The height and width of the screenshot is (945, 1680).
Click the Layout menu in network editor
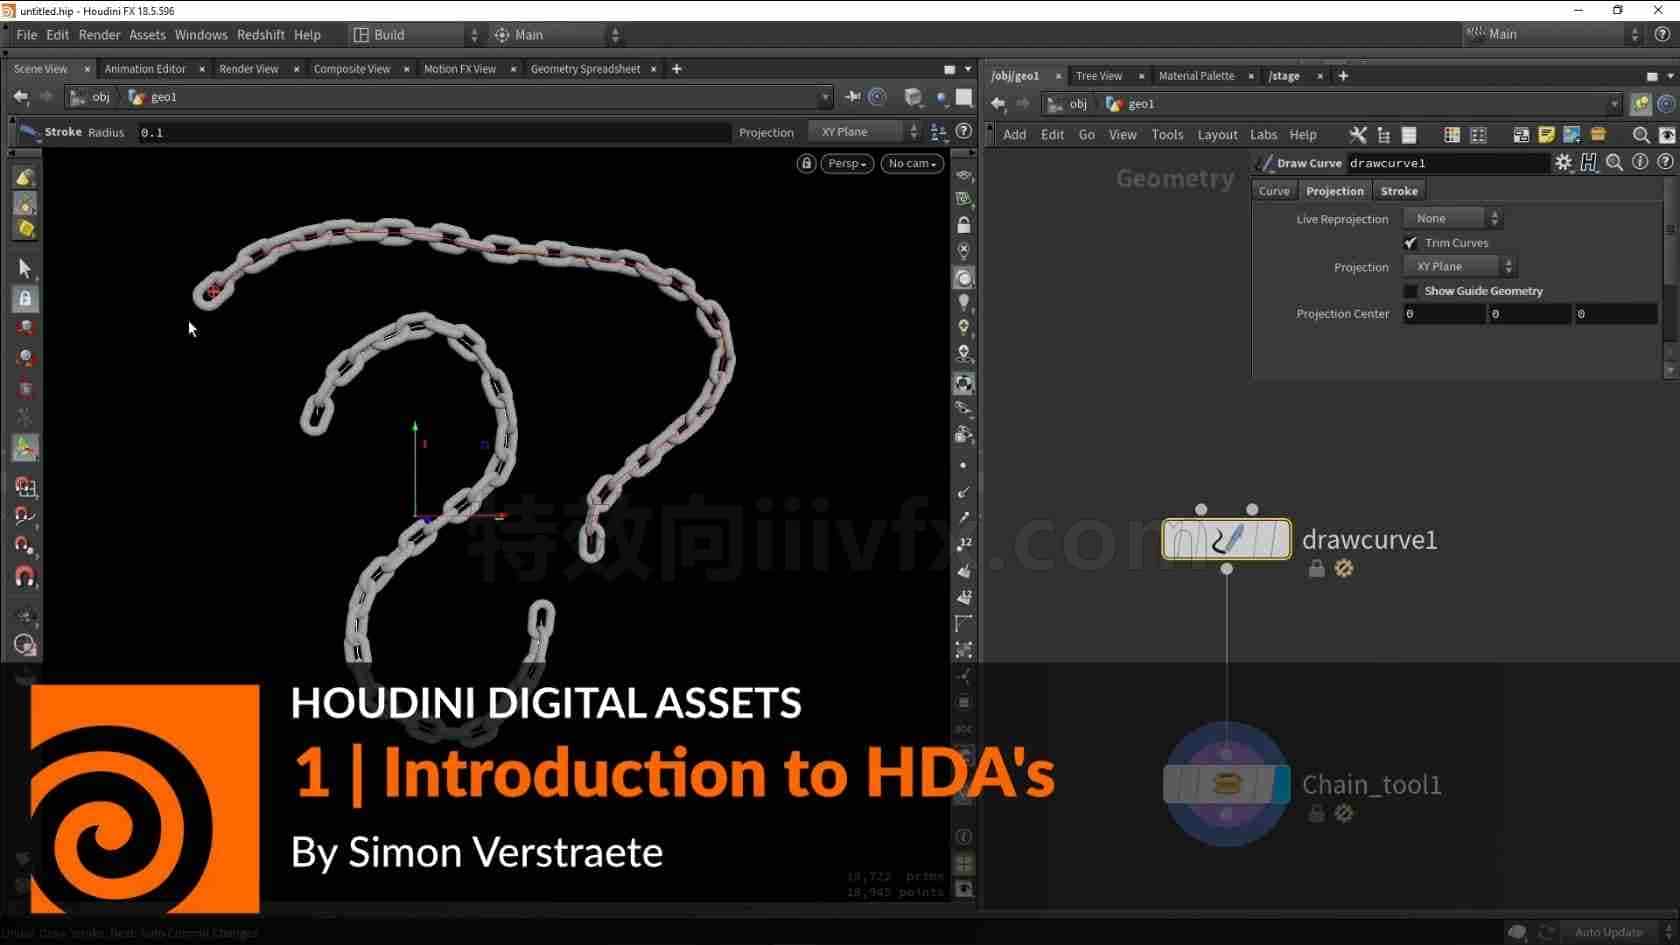[1217, 135]
